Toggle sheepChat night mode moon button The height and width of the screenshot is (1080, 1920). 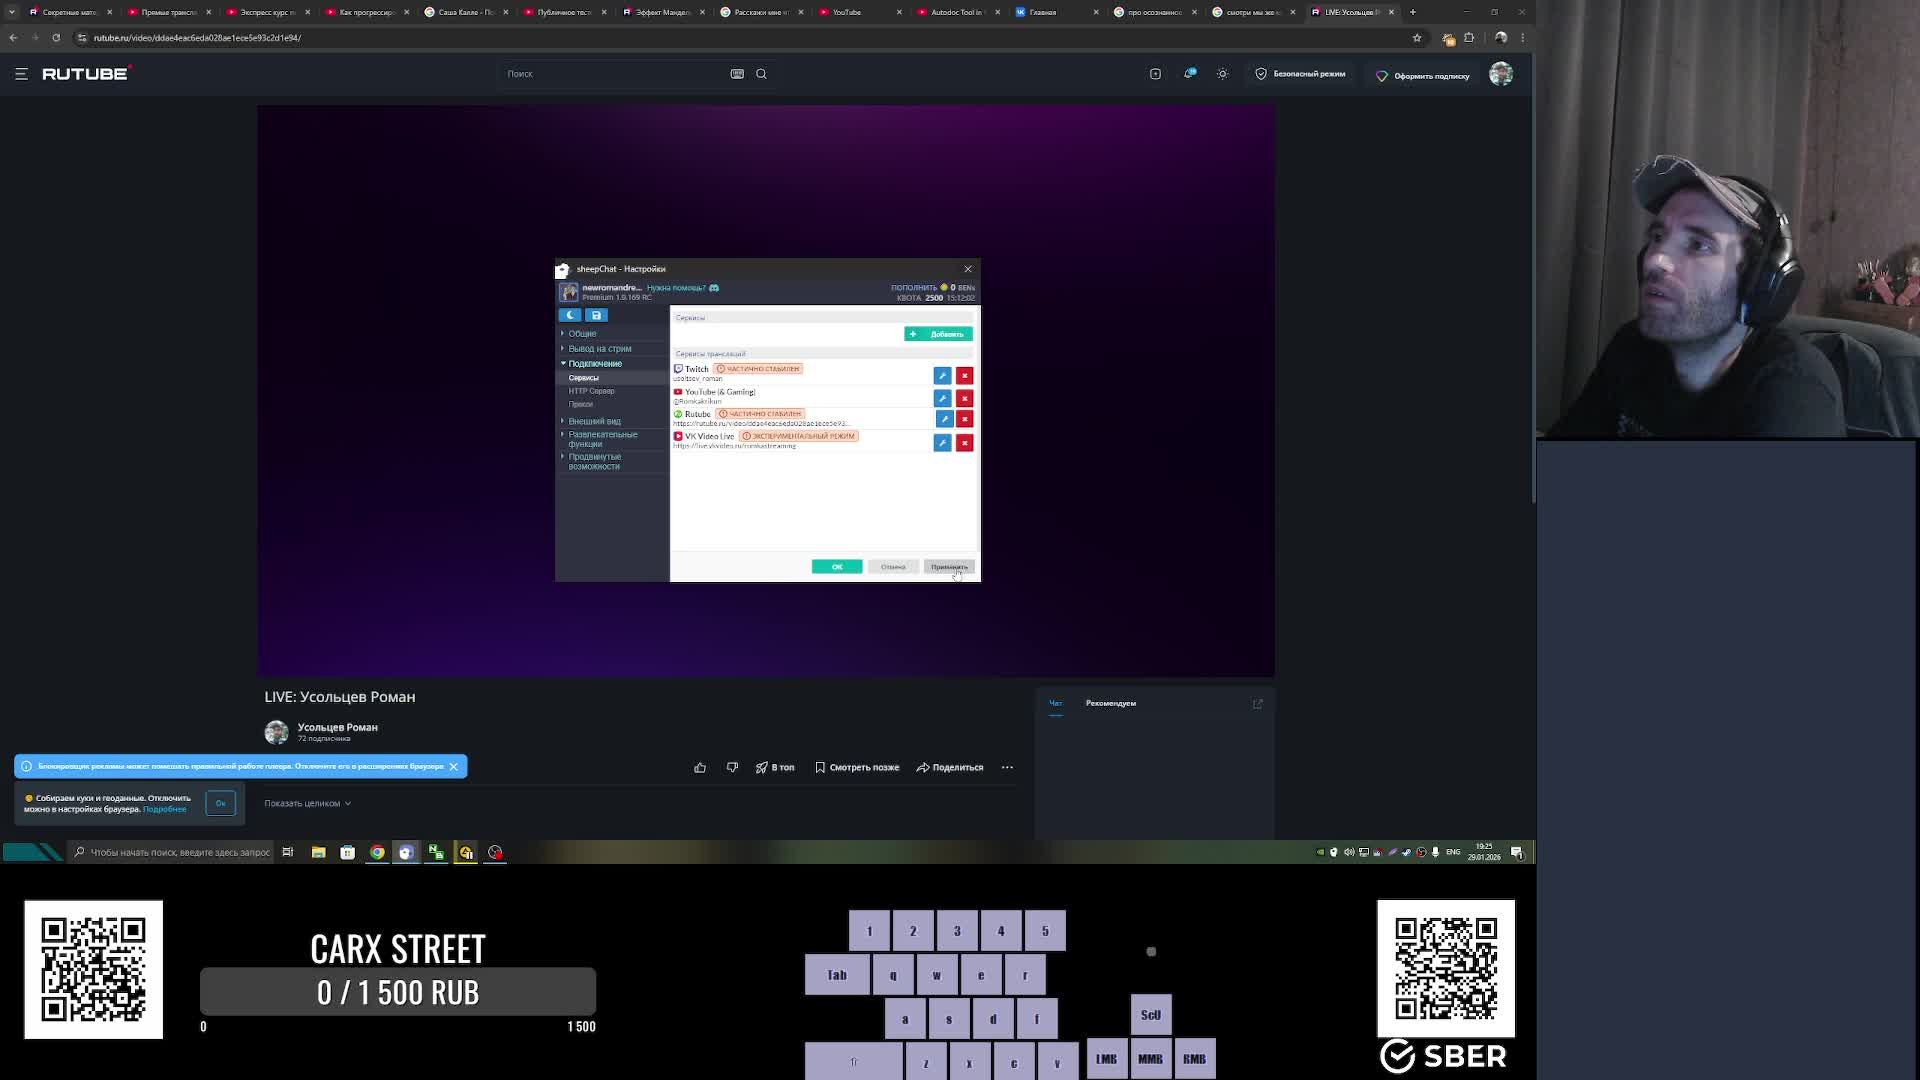pos(570,315)
